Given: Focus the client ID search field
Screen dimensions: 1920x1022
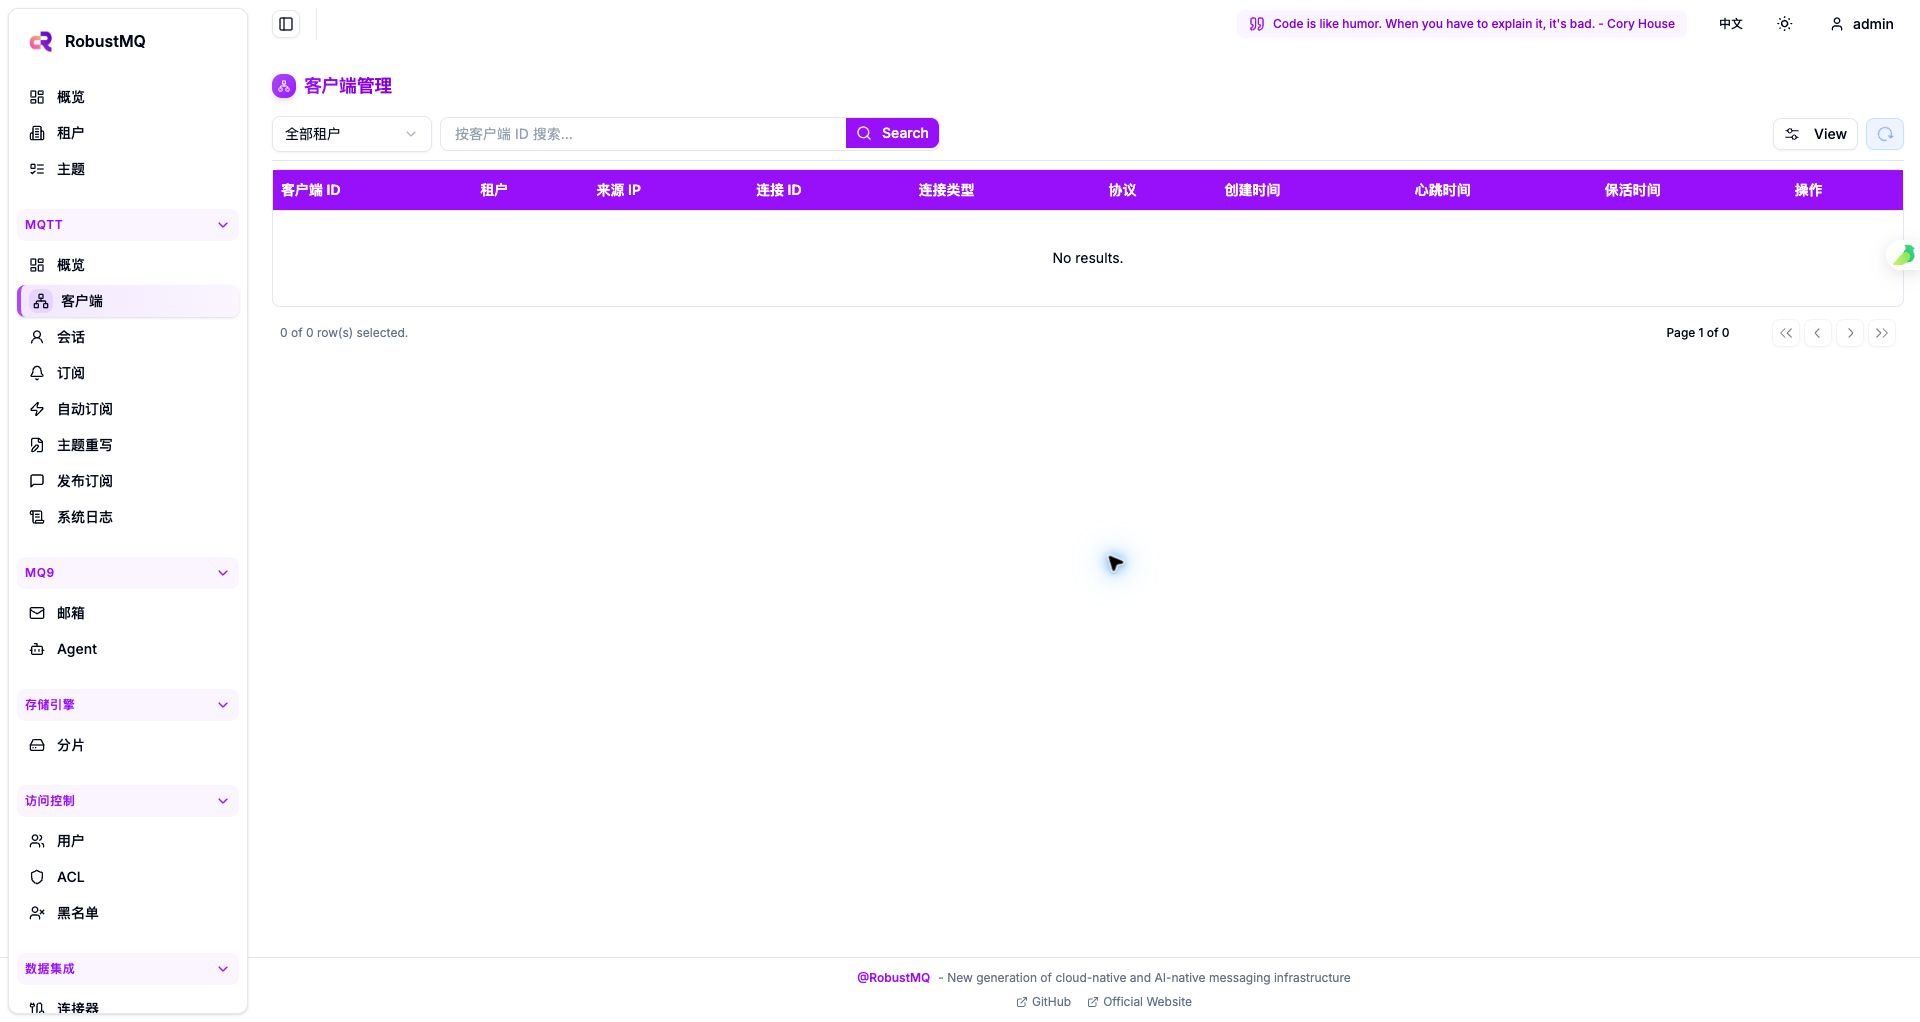Looking at the screenshot, I should pyautogui.click(x=643, y=134).
